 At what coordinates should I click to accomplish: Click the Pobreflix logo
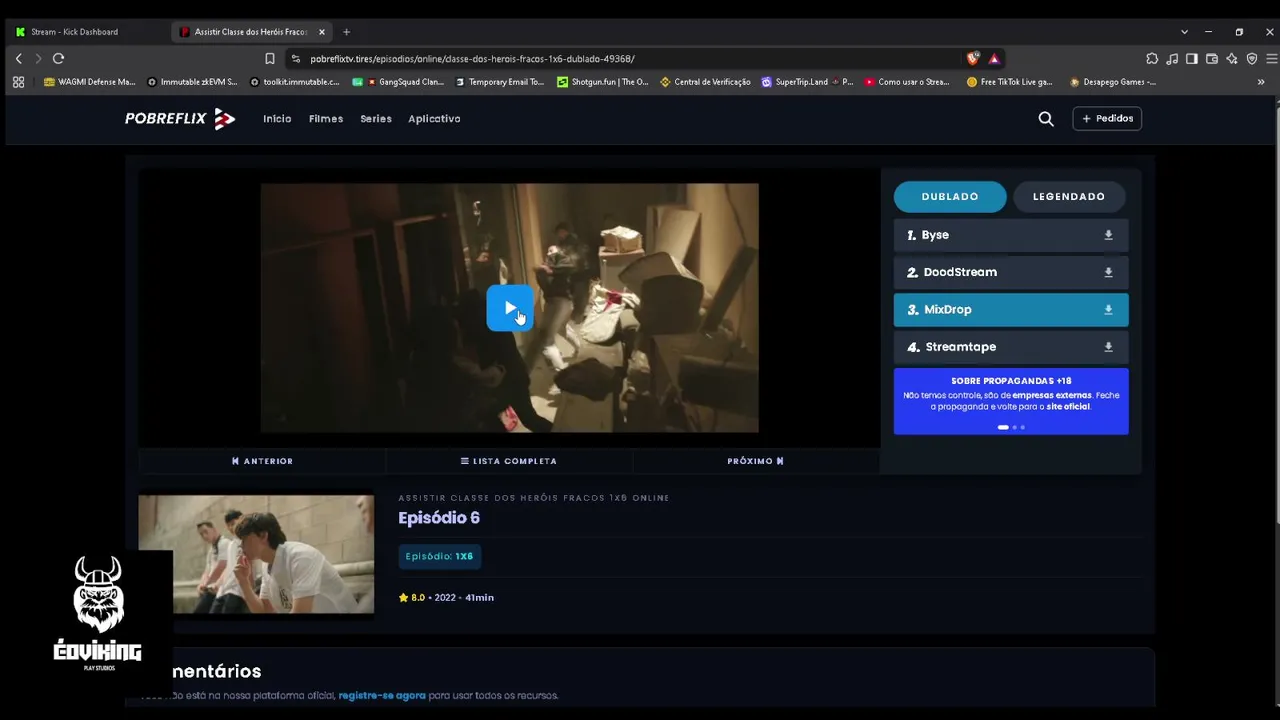pos(180,119)
